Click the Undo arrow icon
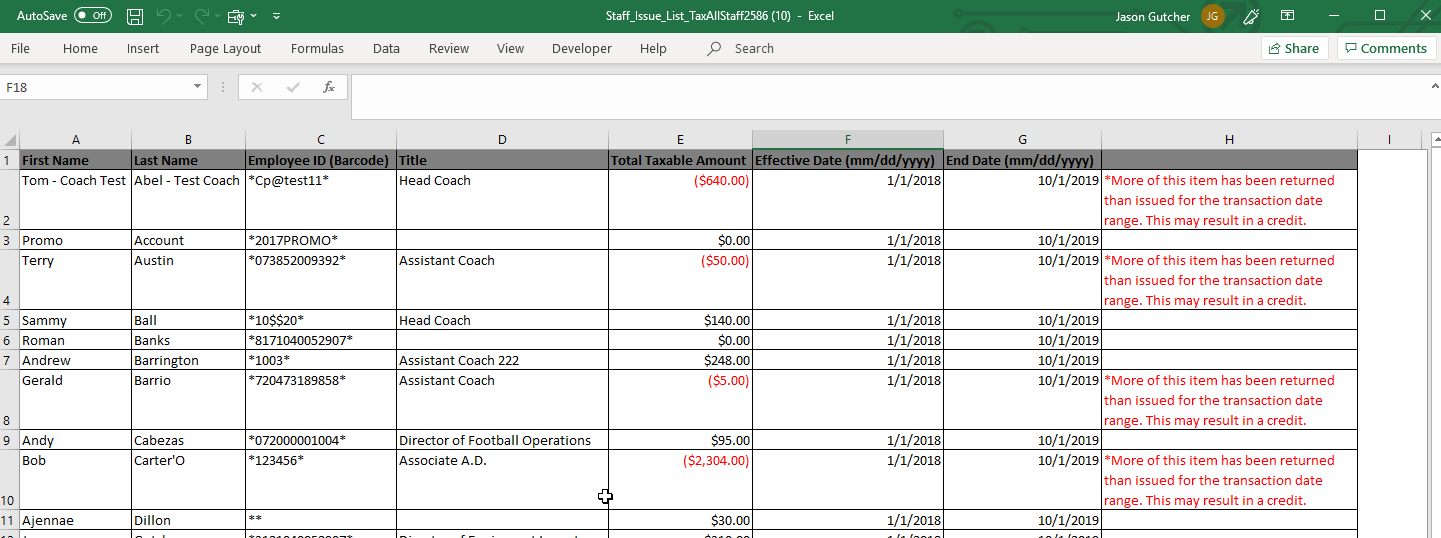This screenshot has height=538, width=1441. point(164,16)
